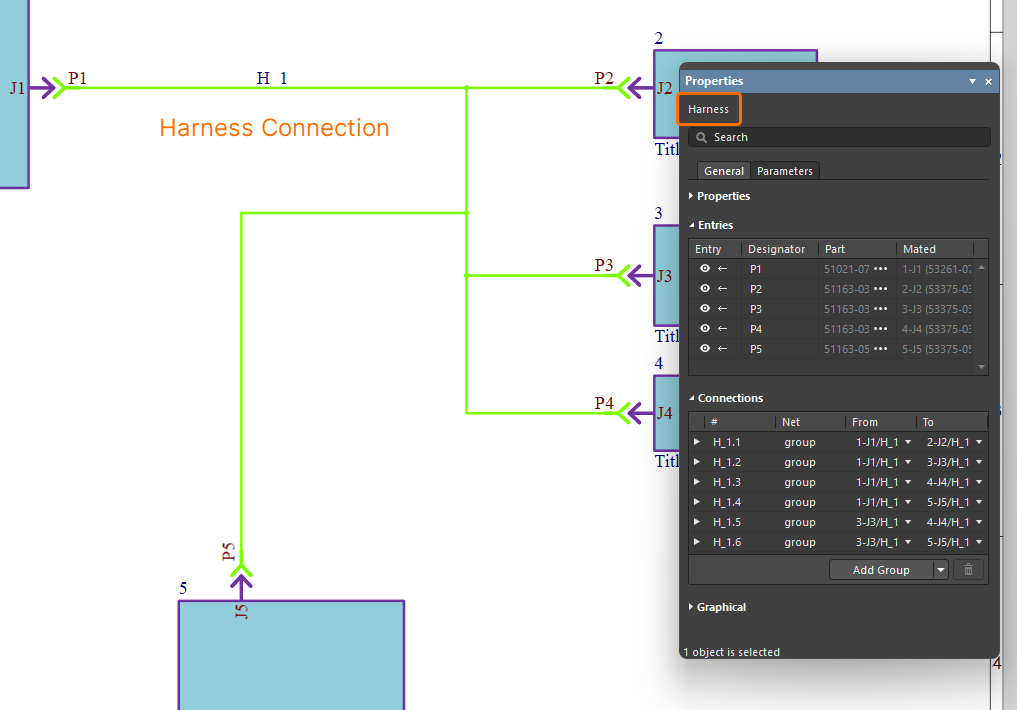Click the magnifier icon in the Search box
Viewport: 1017px width, 710px height.
point(702,137)
